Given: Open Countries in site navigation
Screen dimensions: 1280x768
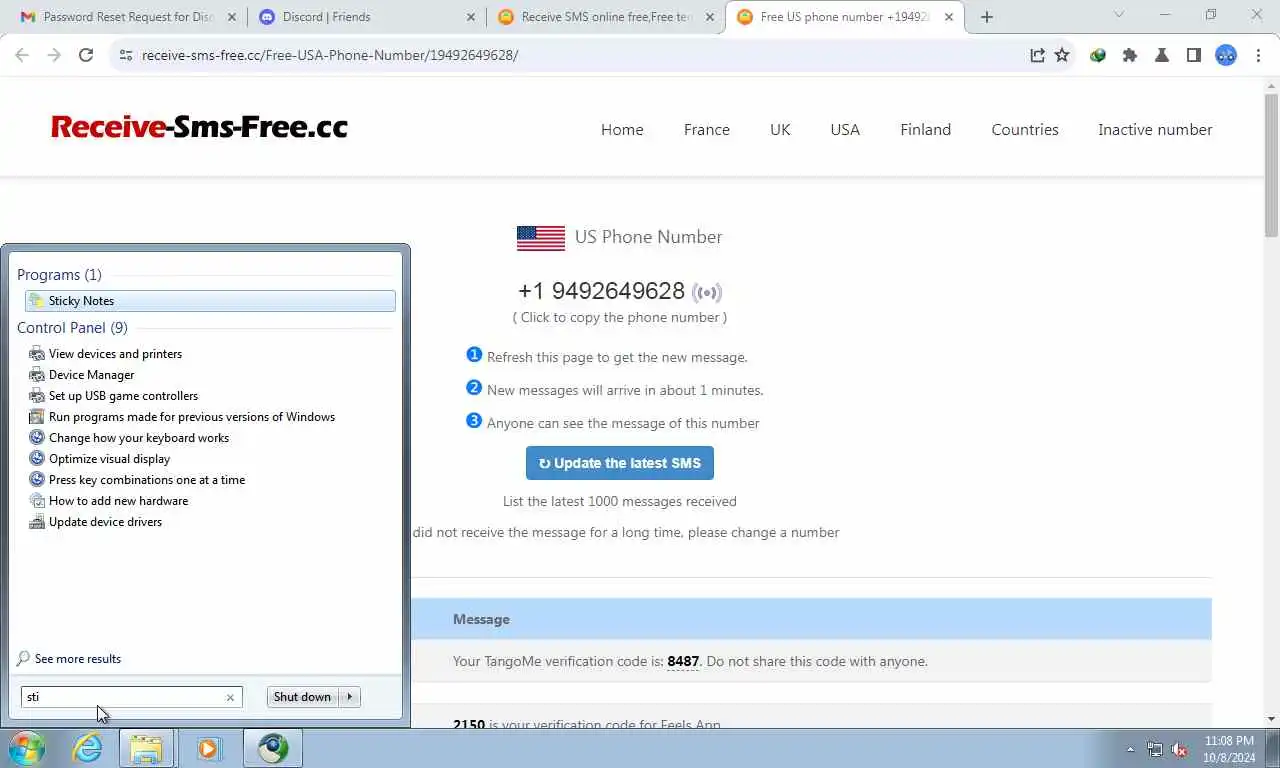Looking at the screenshot, I should [x=1025, y=130].
